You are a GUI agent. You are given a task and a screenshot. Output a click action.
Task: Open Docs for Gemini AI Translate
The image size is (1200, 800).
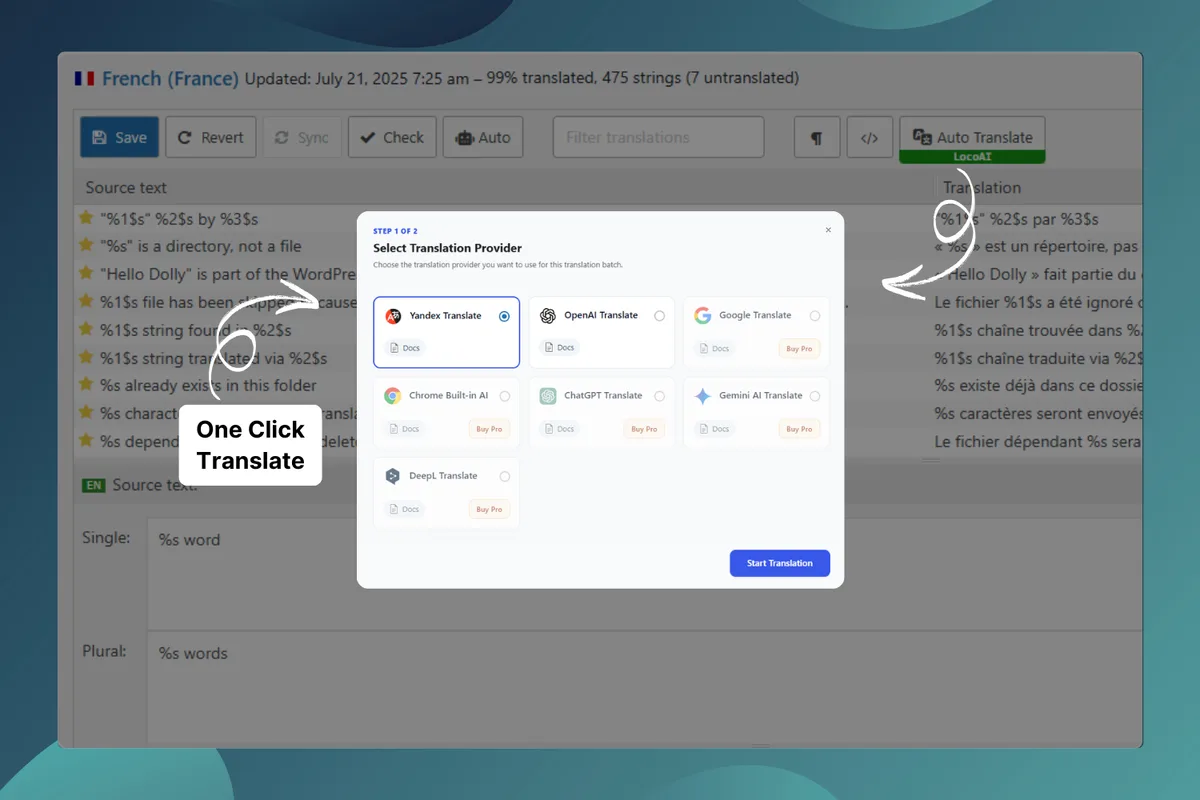(715, 428)
